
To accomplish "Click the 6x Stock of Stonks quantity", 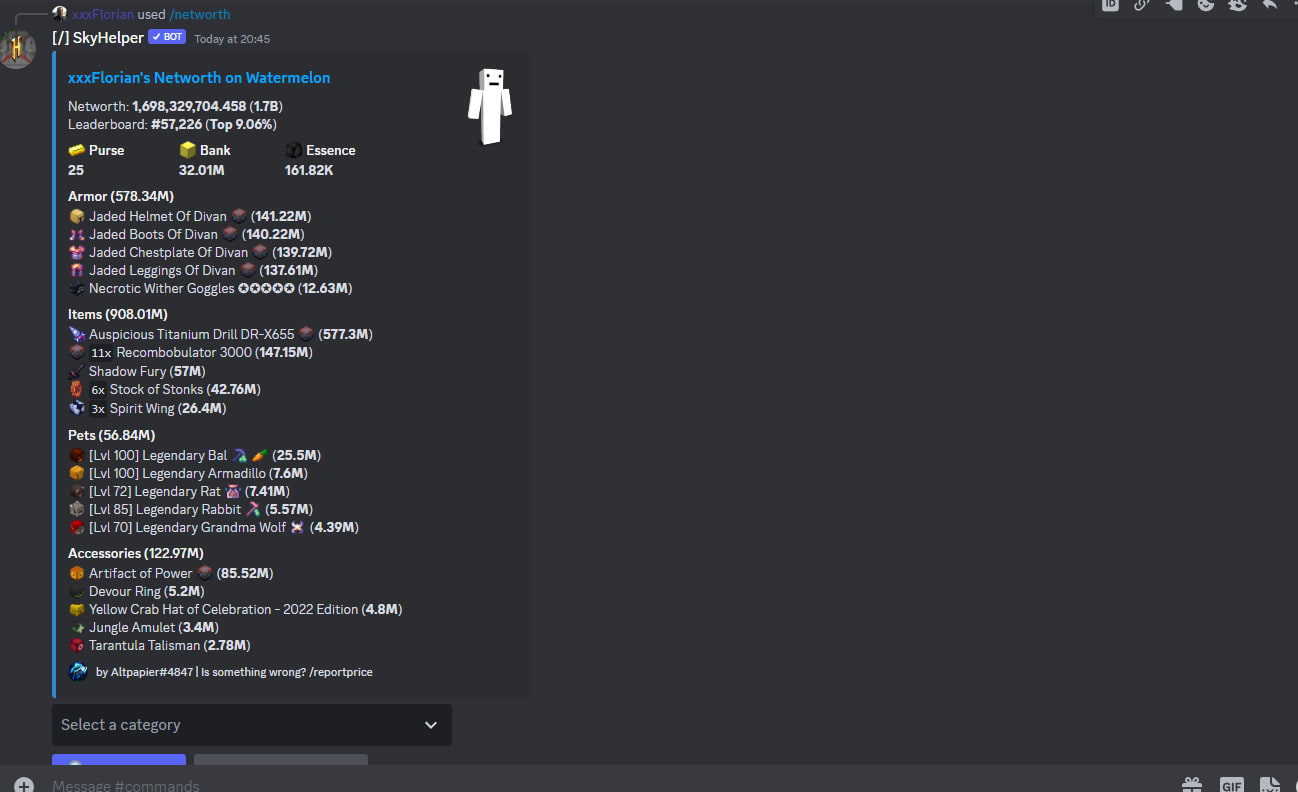I will (98, 390).
